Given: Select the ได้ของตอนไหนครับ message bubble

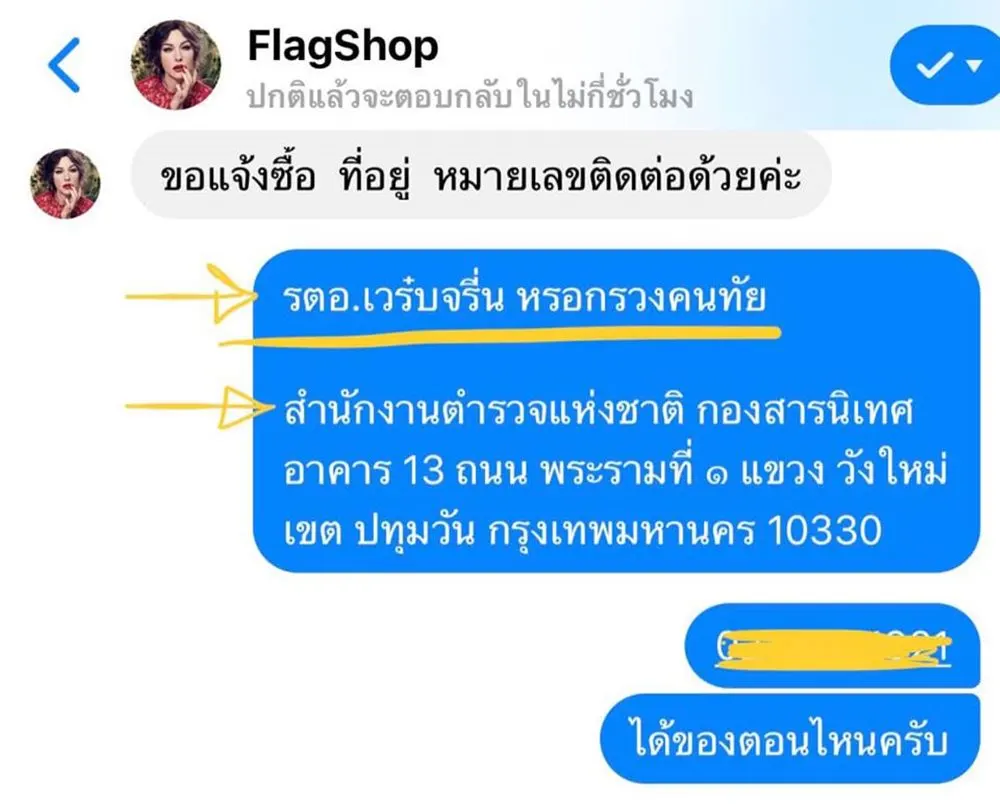Looking at the screenshot, I should click(x=790, y=739).
